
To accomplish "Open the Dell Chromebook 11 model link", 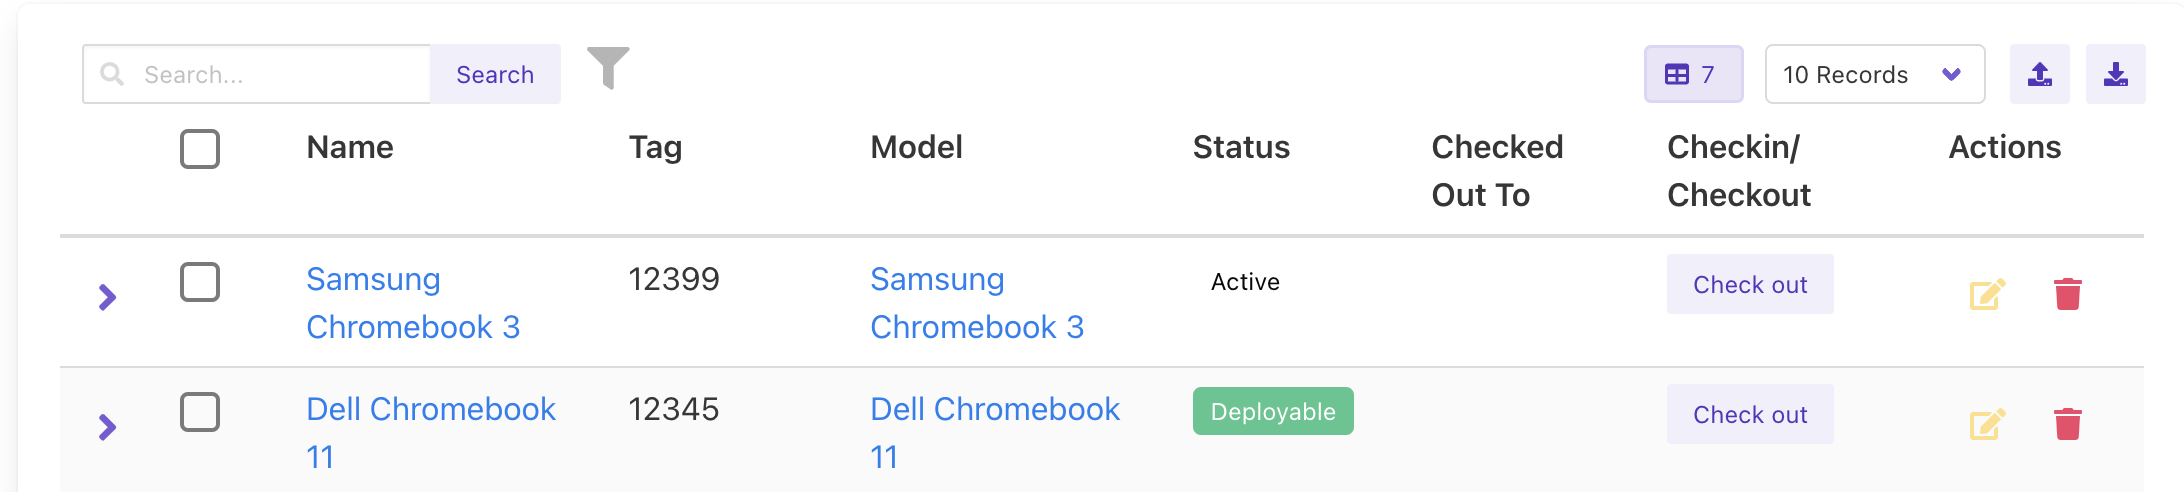I will click(994, 410).
